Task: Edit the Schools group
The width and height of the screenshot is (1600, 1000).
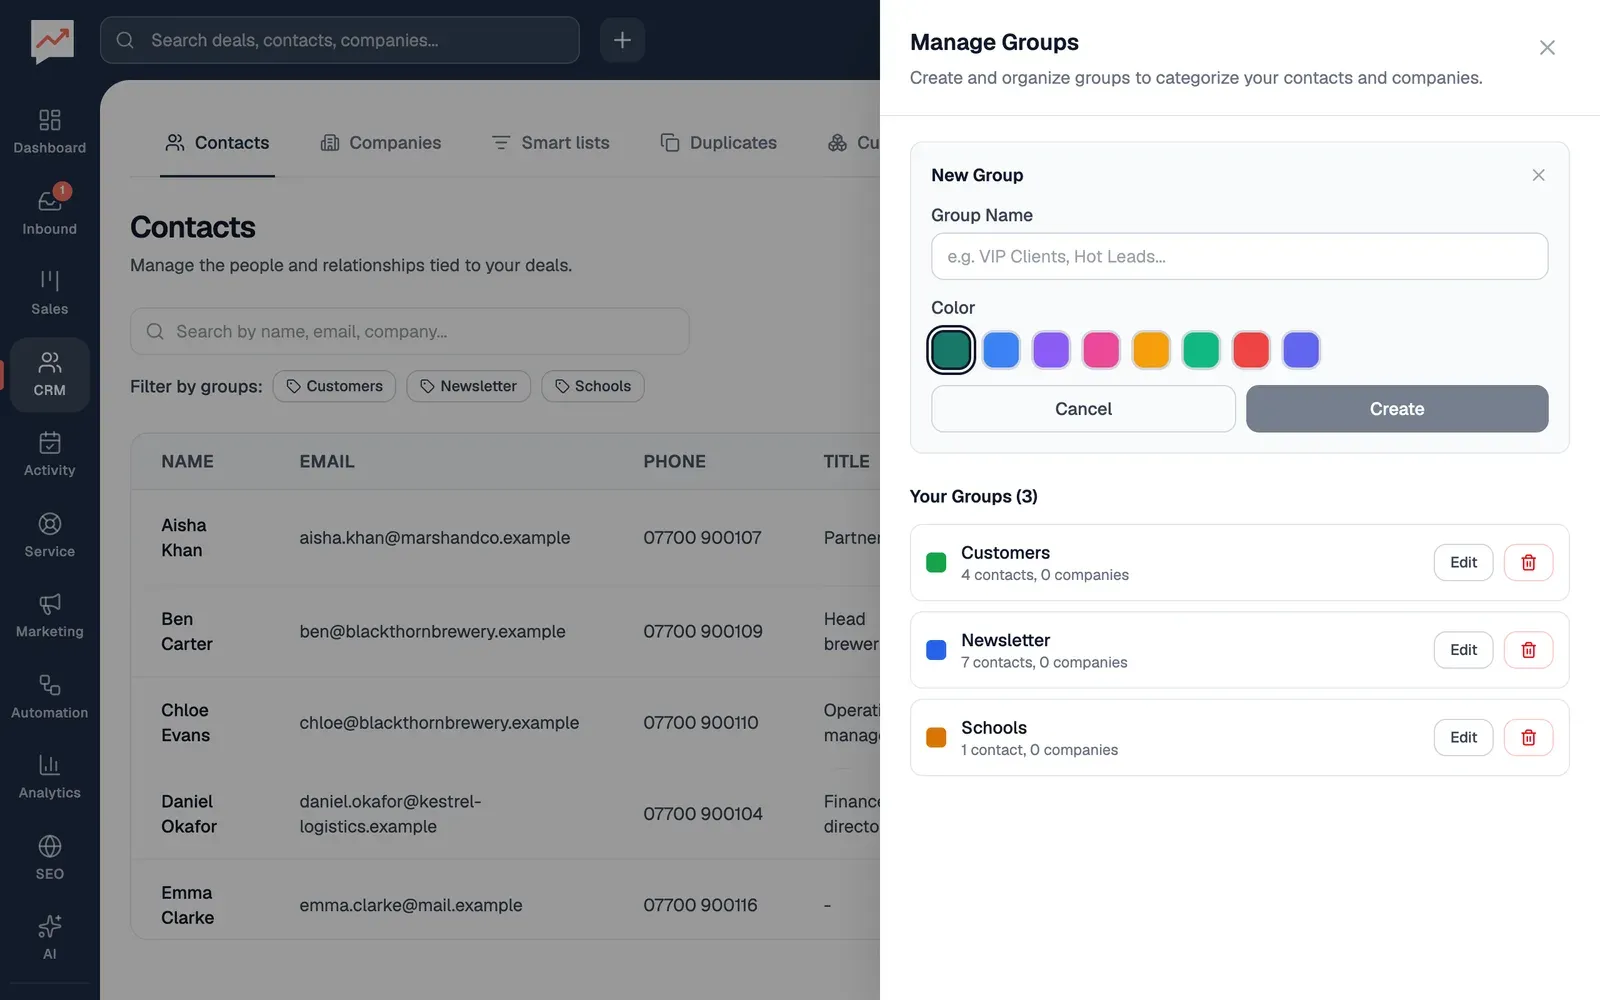Action: [x=1463, y=737]
